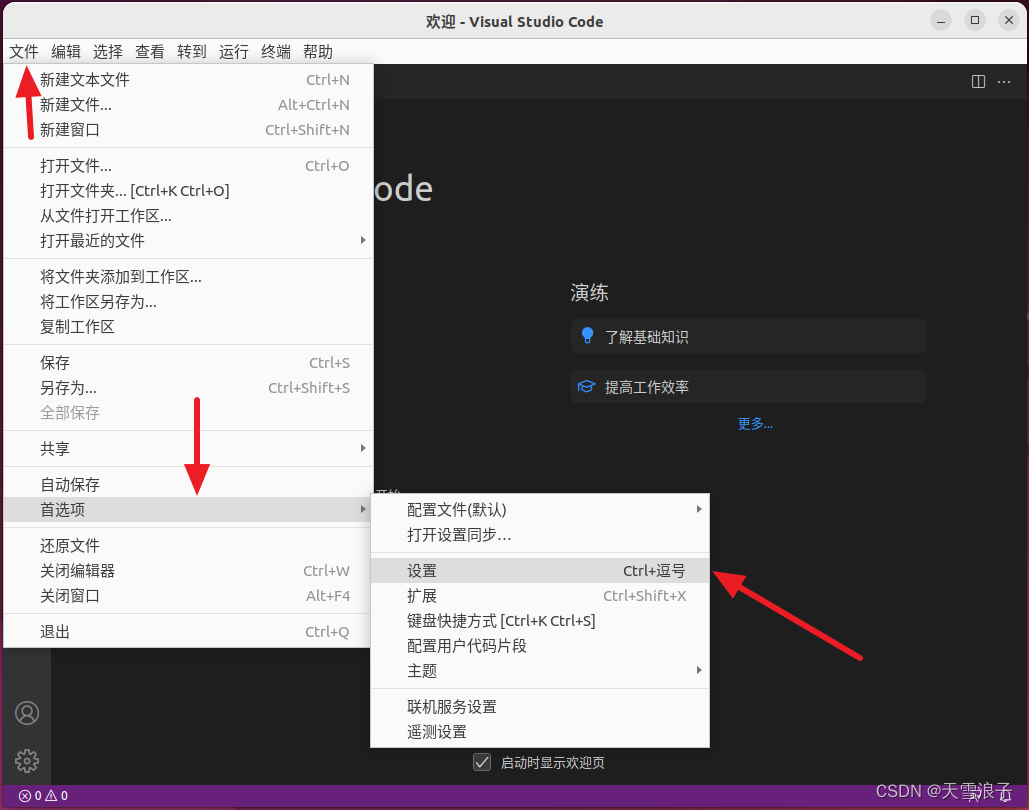Open the 提高工作效率 walkthrough
The width and height of the screenshot is (1029, 810).
(x=748, y=387)
